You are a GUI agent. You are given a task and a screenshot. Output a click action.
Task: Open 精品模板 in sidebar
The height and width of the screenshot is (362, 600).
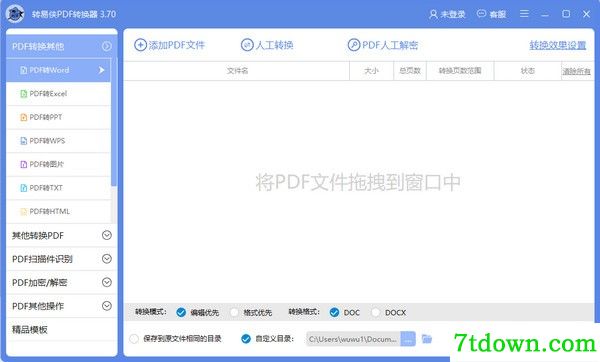(62, 329)
